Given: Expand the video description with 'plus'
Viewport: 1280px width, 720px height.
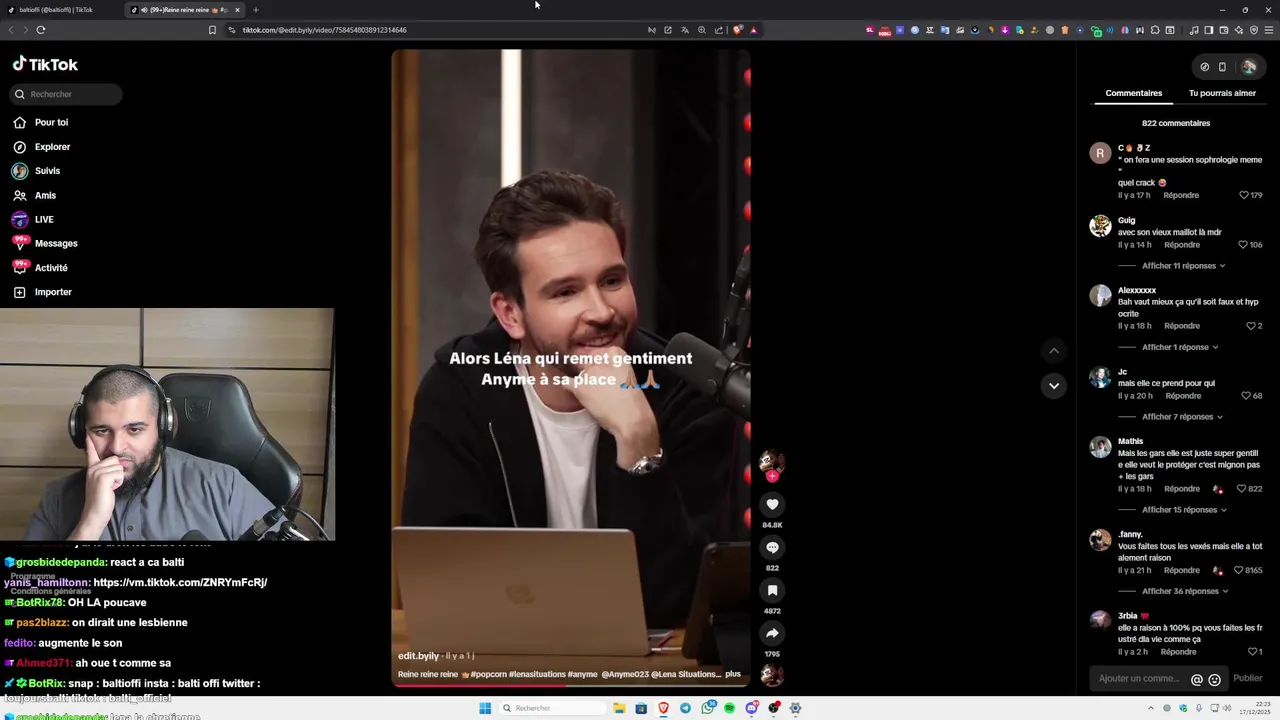Looking at the screenshot, I should point(733,674).
